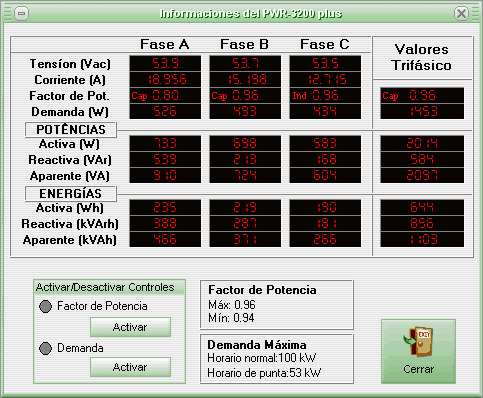
Task: Select Trifásico active energy 644
Action: coord(422,207)
